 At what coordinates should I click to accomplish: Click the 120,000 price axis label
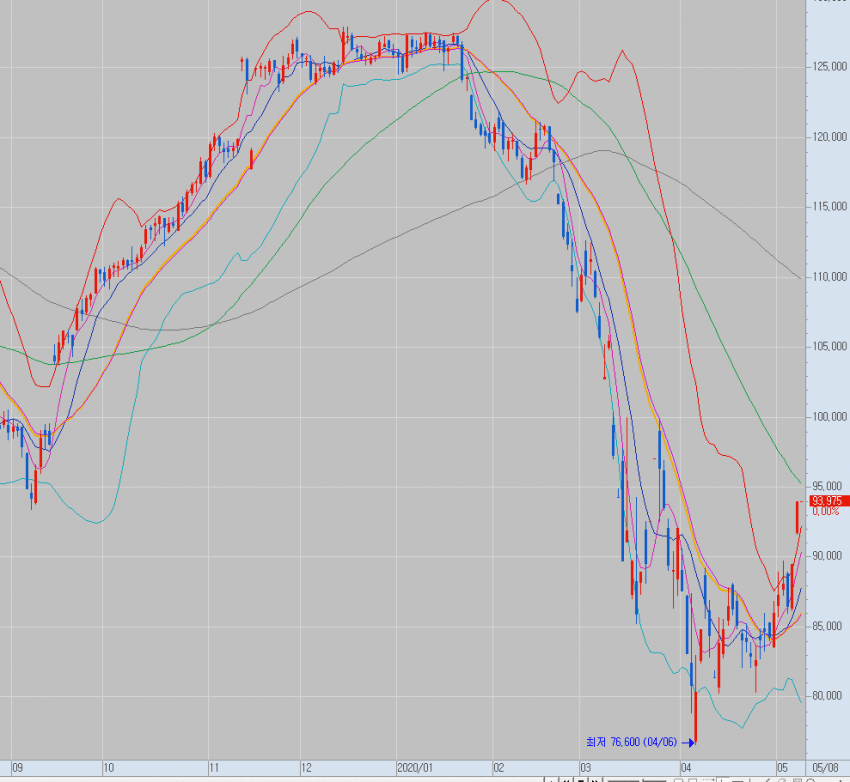point(829,137)
